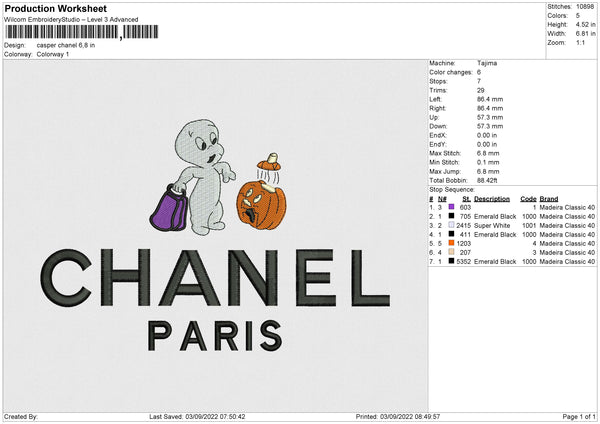Click the design name 'casper chanel 6,8 in'
The width and height of the screenshot is (600, 424).
click(x=66, y=45)
